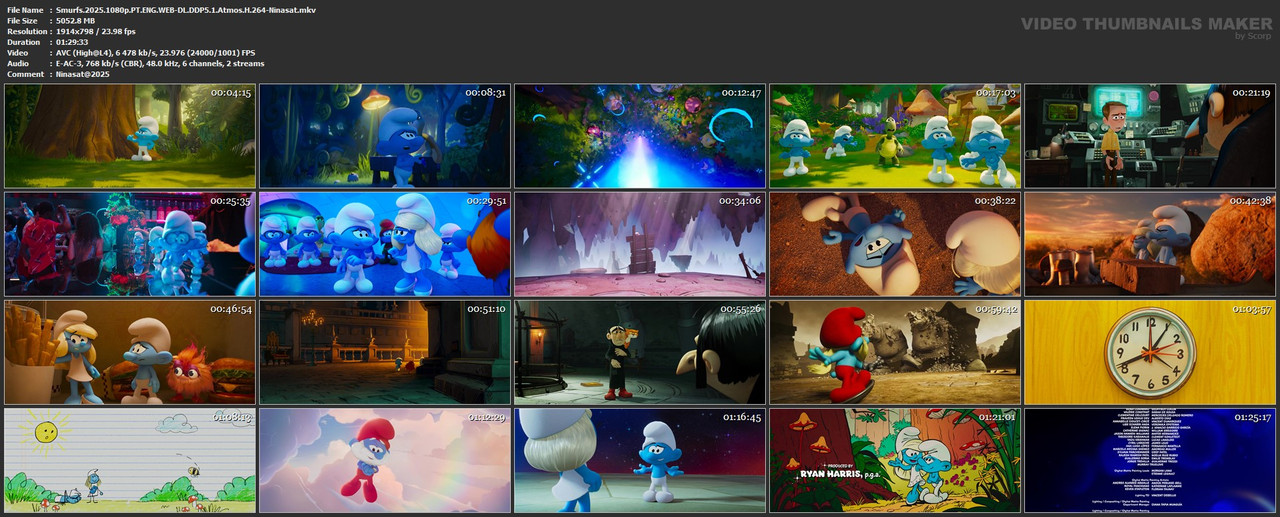The width and height of the screenshot is (1280, 517).
Task: Click the Smurfs .mkv file name text
Action: pyautogui.click(x=185, y=9)
